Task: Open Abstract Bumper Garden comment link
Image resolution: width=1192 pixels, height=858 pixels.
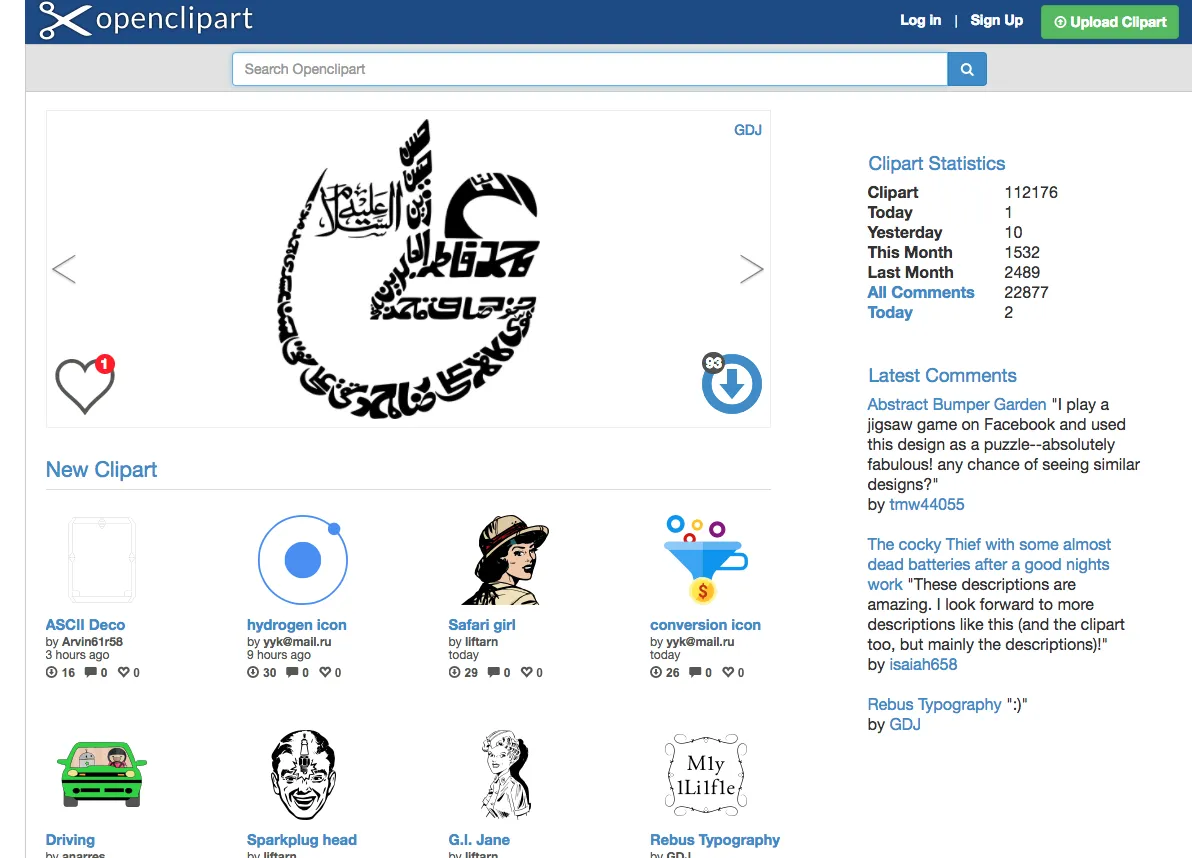Action: pos(957,404)
